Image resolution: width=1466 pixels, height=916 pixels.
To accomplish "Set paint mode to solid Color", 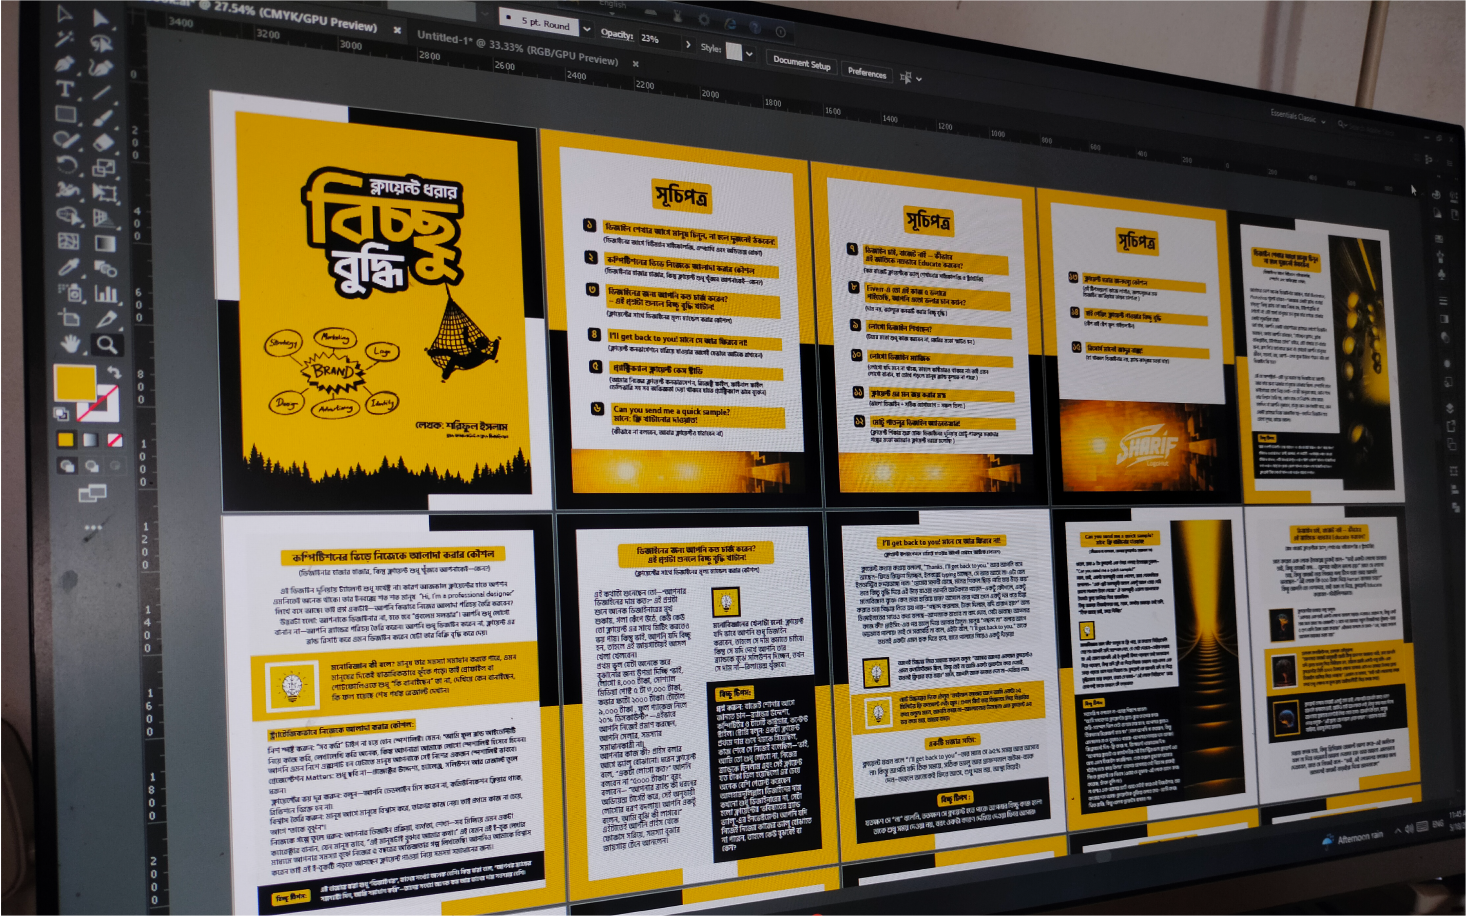I will click(x=66, y=440).
